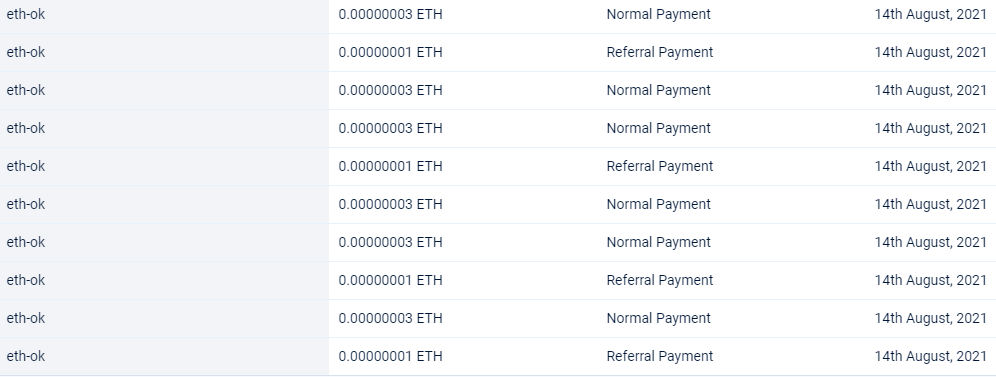Image resolution: width=996 pixels, height=377 pixels.
Task: Click the topmost Normal Payment label
Action: 658,14
